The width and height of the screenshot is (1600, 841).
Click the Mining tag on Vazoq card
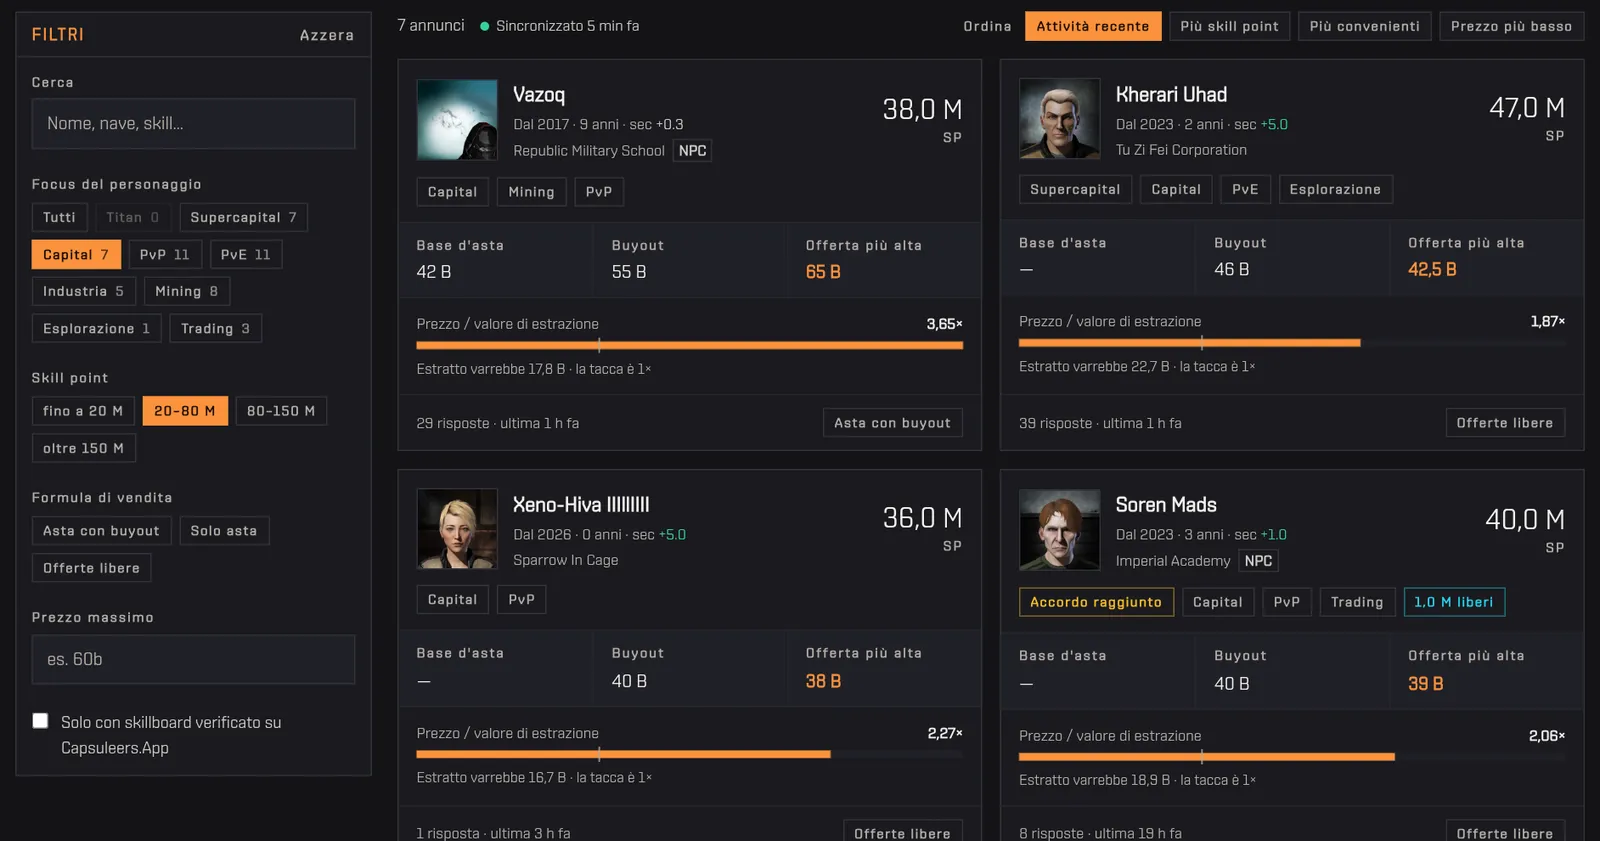pos(531,192)
